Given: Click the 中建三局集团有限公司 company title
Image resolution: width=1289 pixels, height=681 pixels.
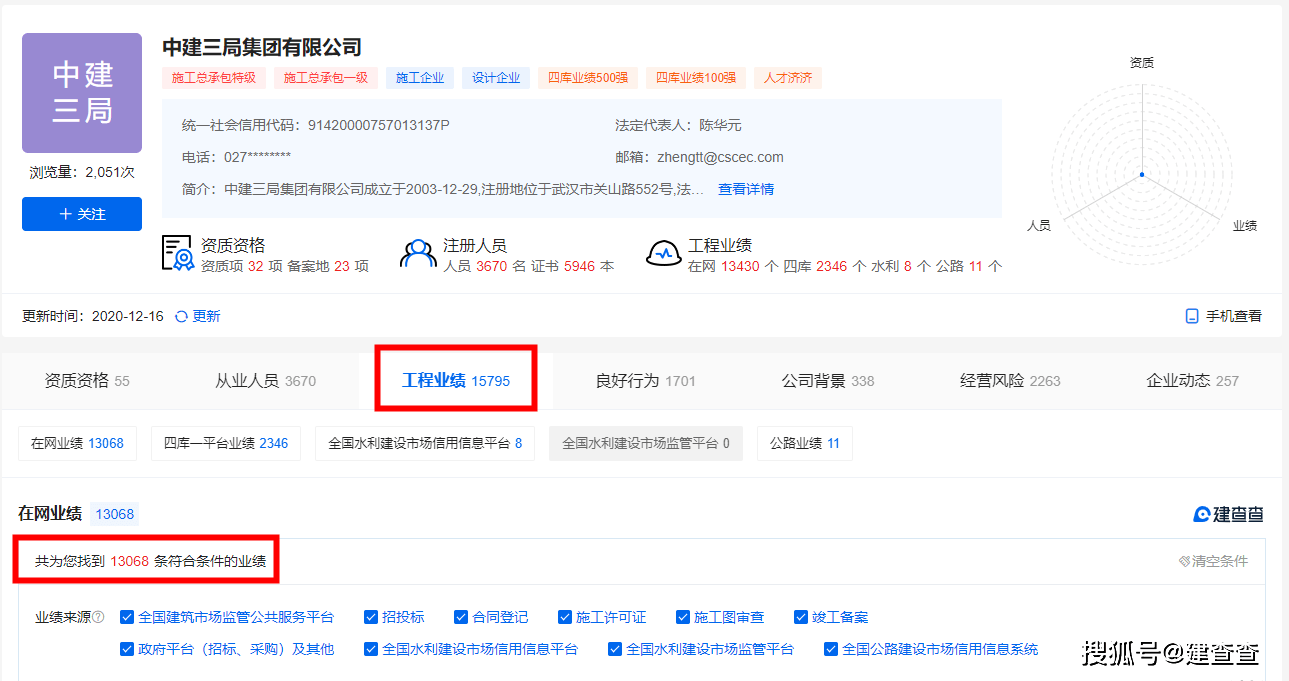Looking at the screenshot, I should coord(262,47).
